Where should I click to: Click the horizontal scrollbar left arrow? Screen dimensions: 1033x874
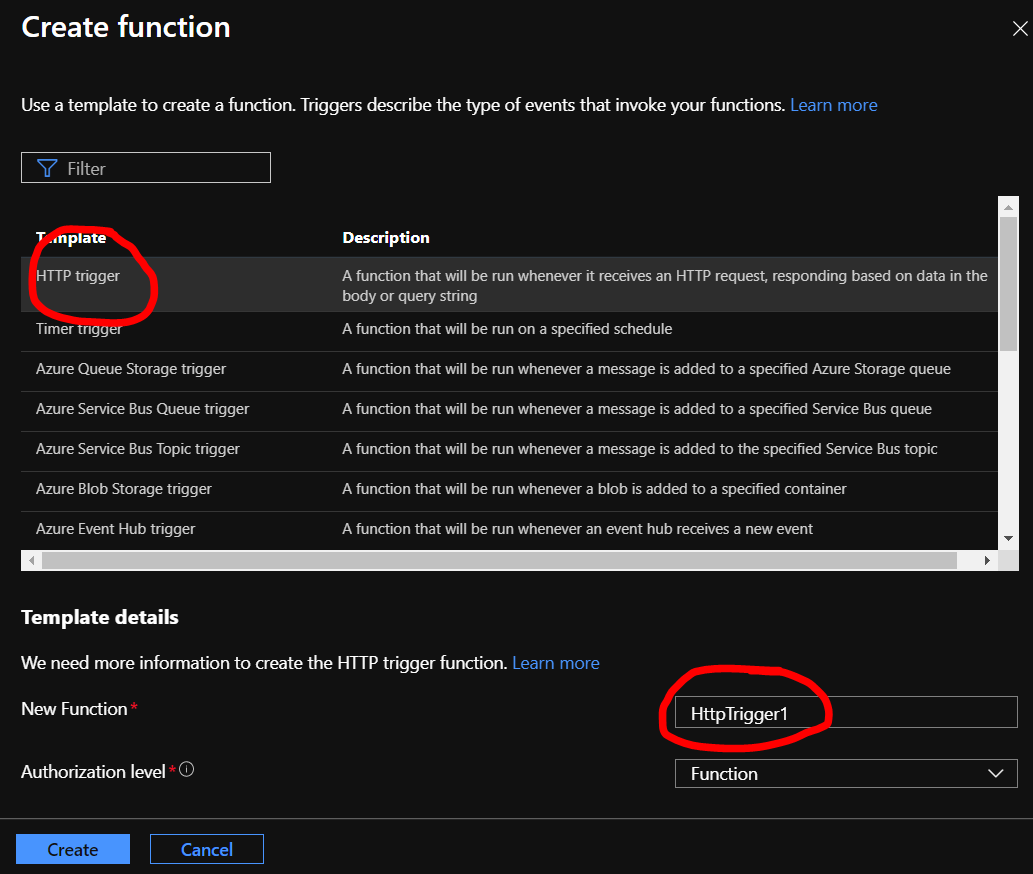pyautogui.click(x=32, y=560)
